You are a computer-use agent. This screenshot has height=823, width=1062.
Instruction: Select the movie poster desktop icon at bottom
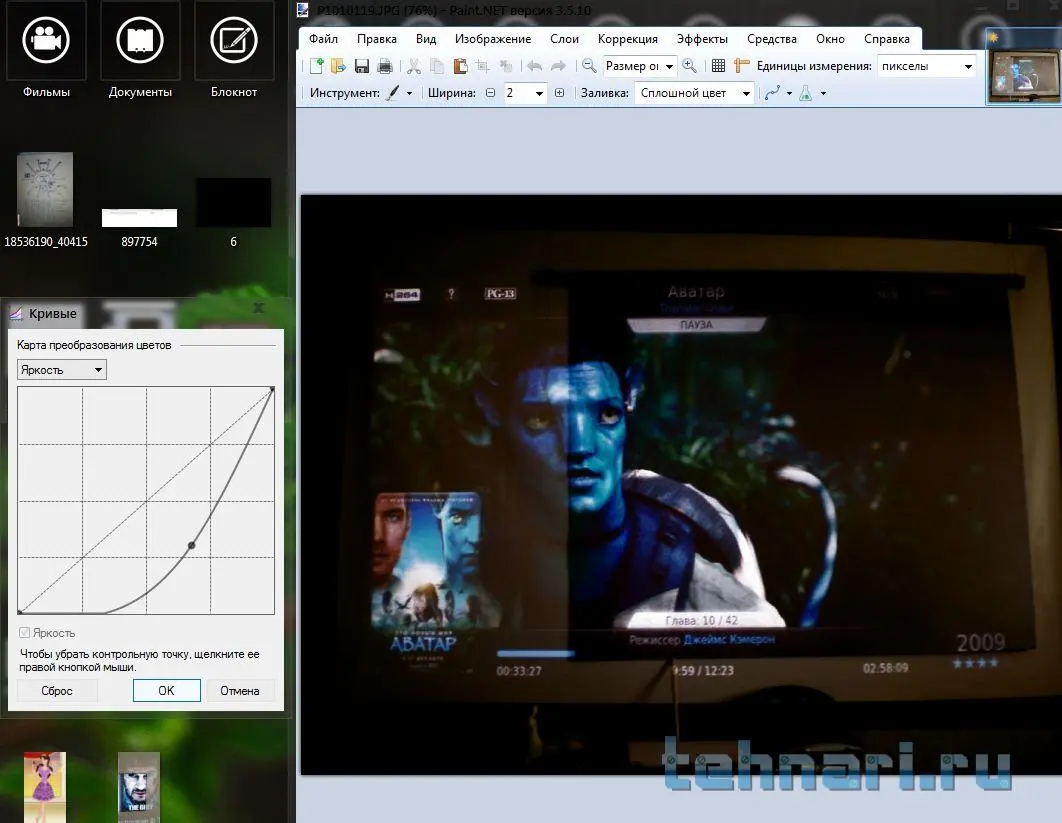[x=139, y=786]
